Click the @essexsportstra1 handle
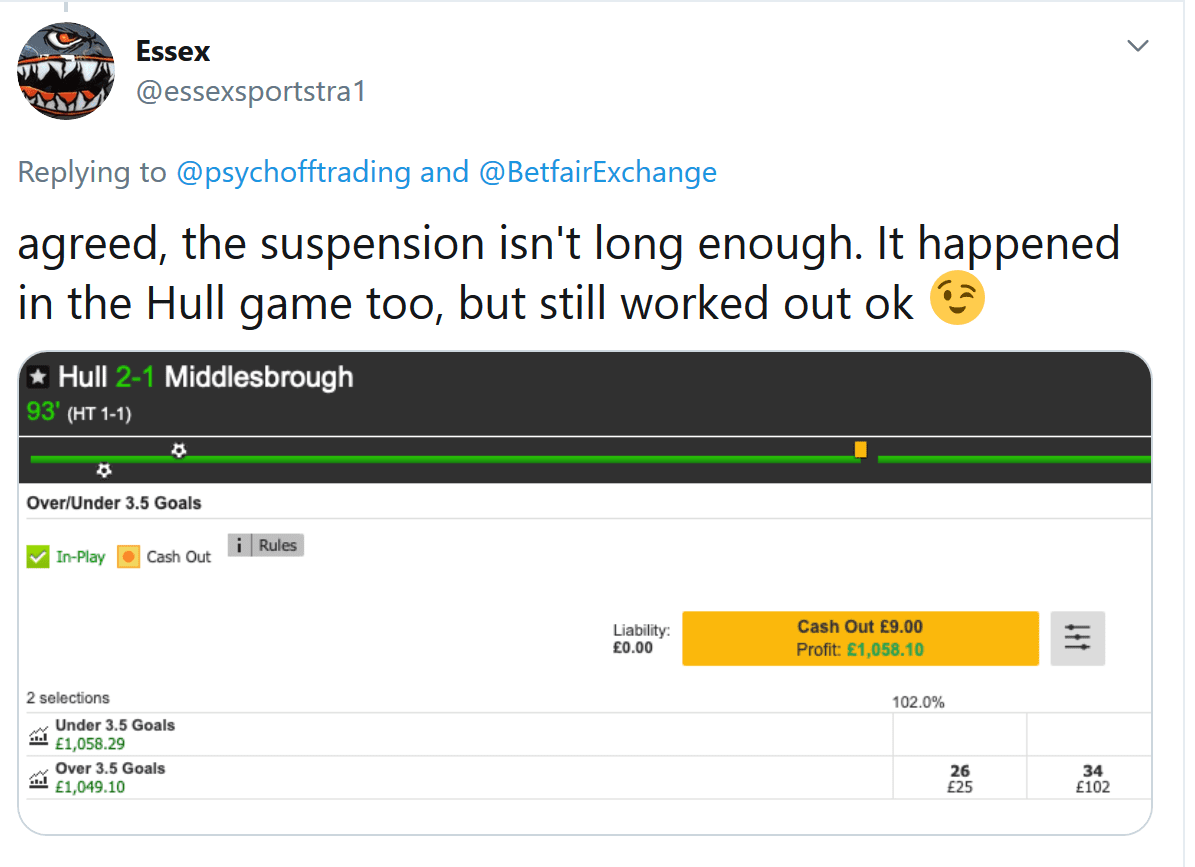Image resolution: width=1195 pixels, height=867 pixels. pyautogui.click(x=251, y=91)
